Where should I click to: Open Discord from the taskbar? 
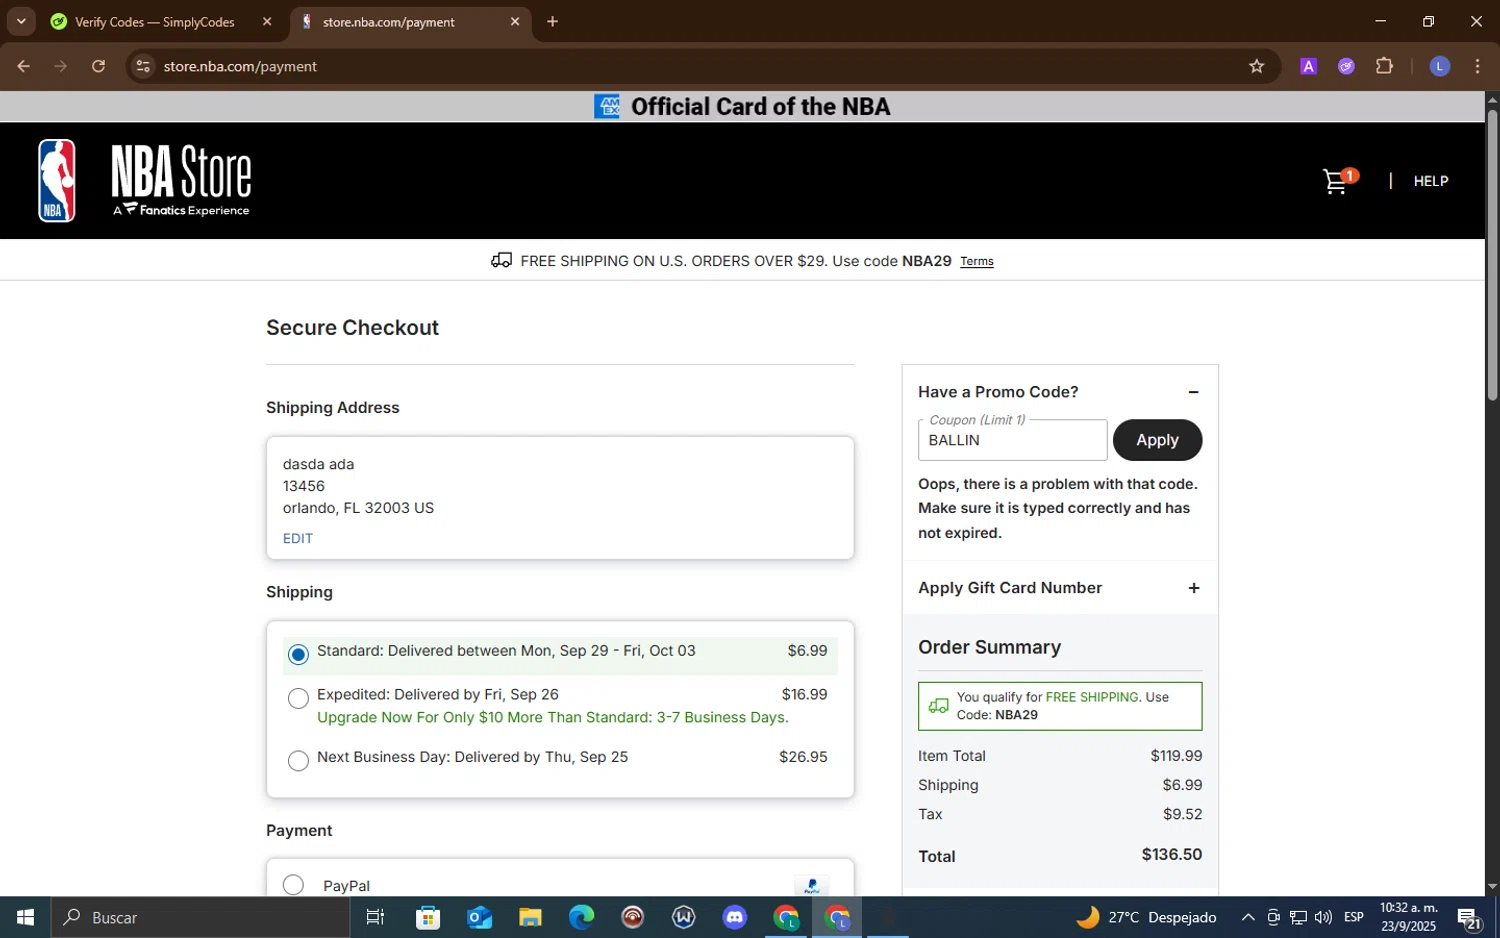point(735,917)
